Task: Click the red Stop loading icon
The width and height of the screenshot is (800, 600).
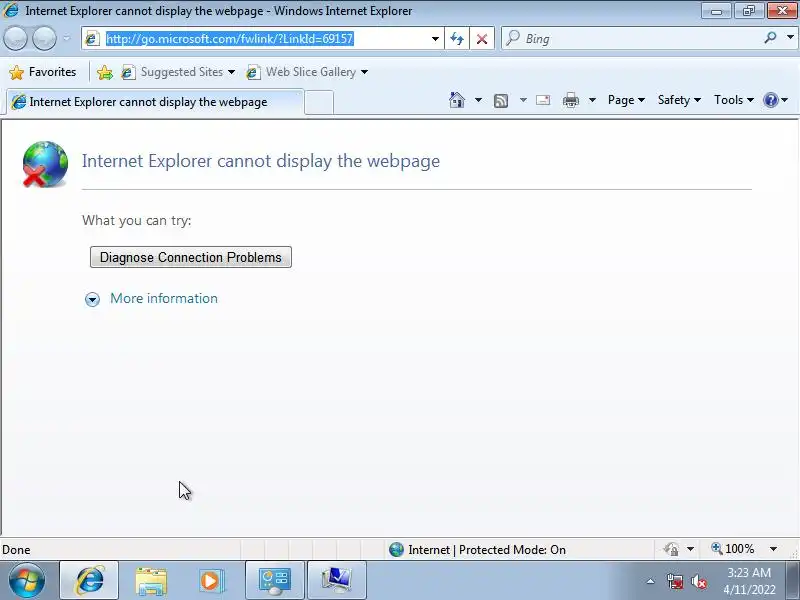Action: [482, 39]
